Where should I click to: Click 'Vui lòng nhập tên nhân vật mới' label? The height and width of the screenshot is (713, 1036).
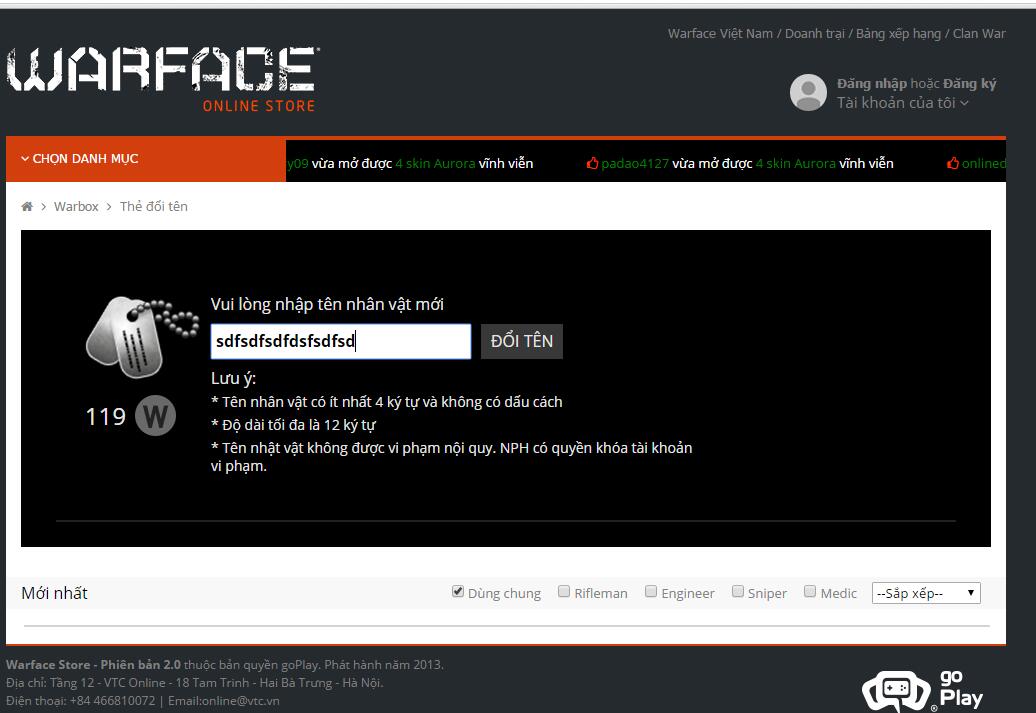pos(327,304)
